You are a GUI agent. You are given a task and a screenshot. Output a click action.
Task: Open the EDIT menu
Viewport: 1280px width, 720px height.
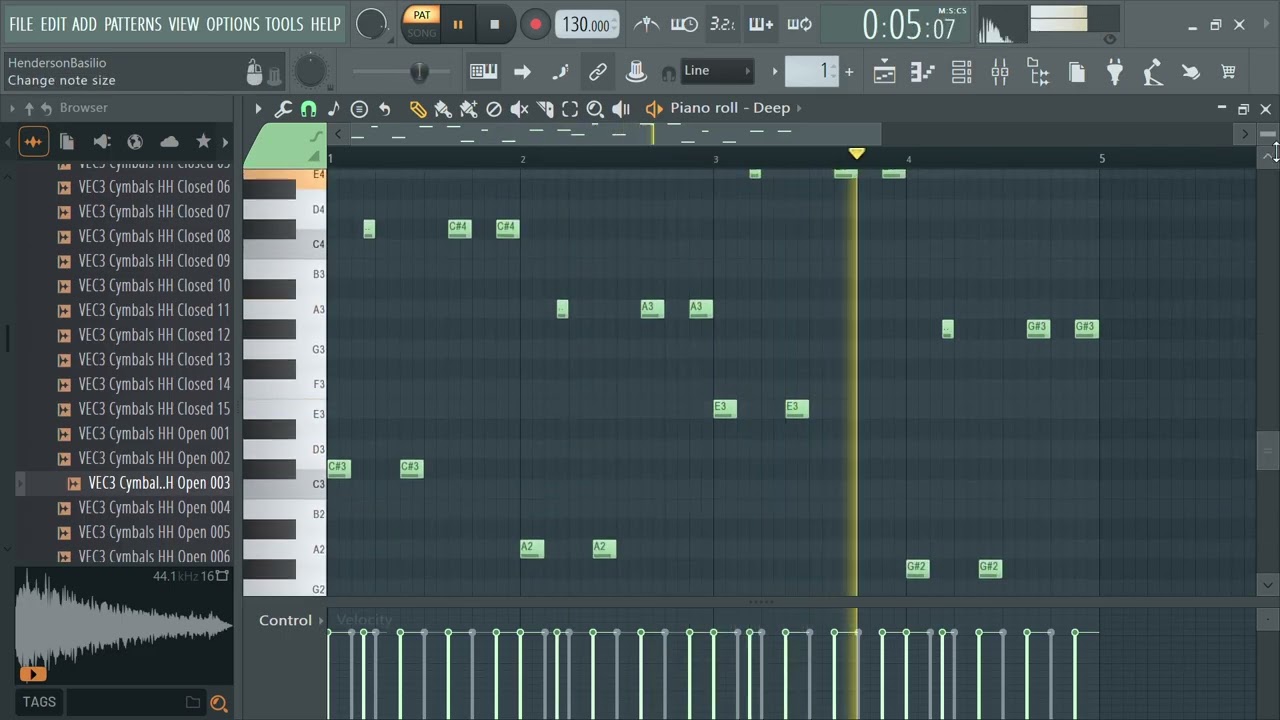coord(53,24)
